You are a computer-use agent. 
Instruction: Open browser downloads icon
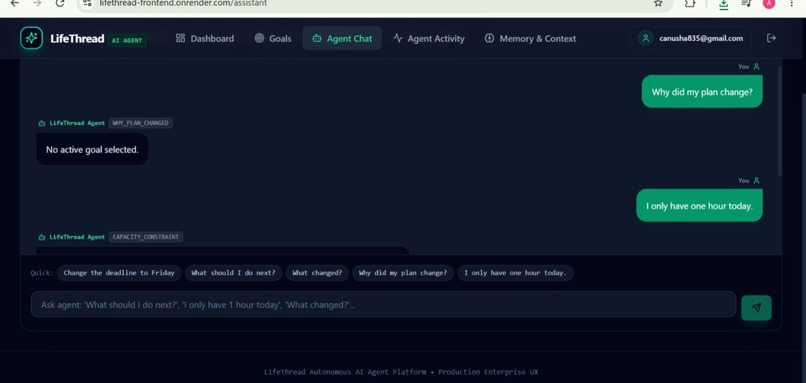[x=723, y=4]
